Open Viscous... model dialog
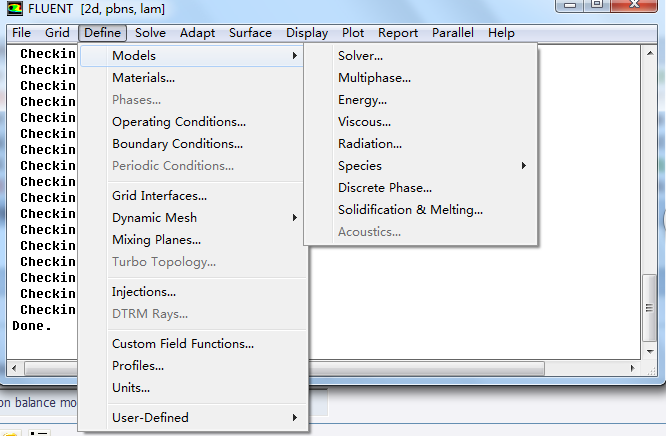This screenshot has height=436, width=666. point(420,122)
